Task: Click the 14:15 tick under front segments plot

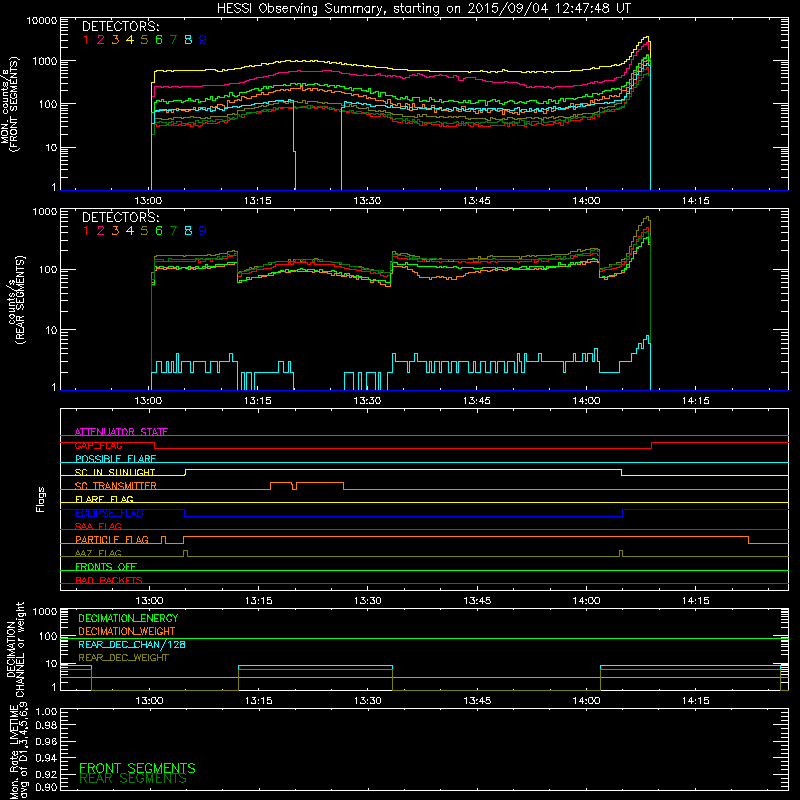Action: click(x=695, y=201)
